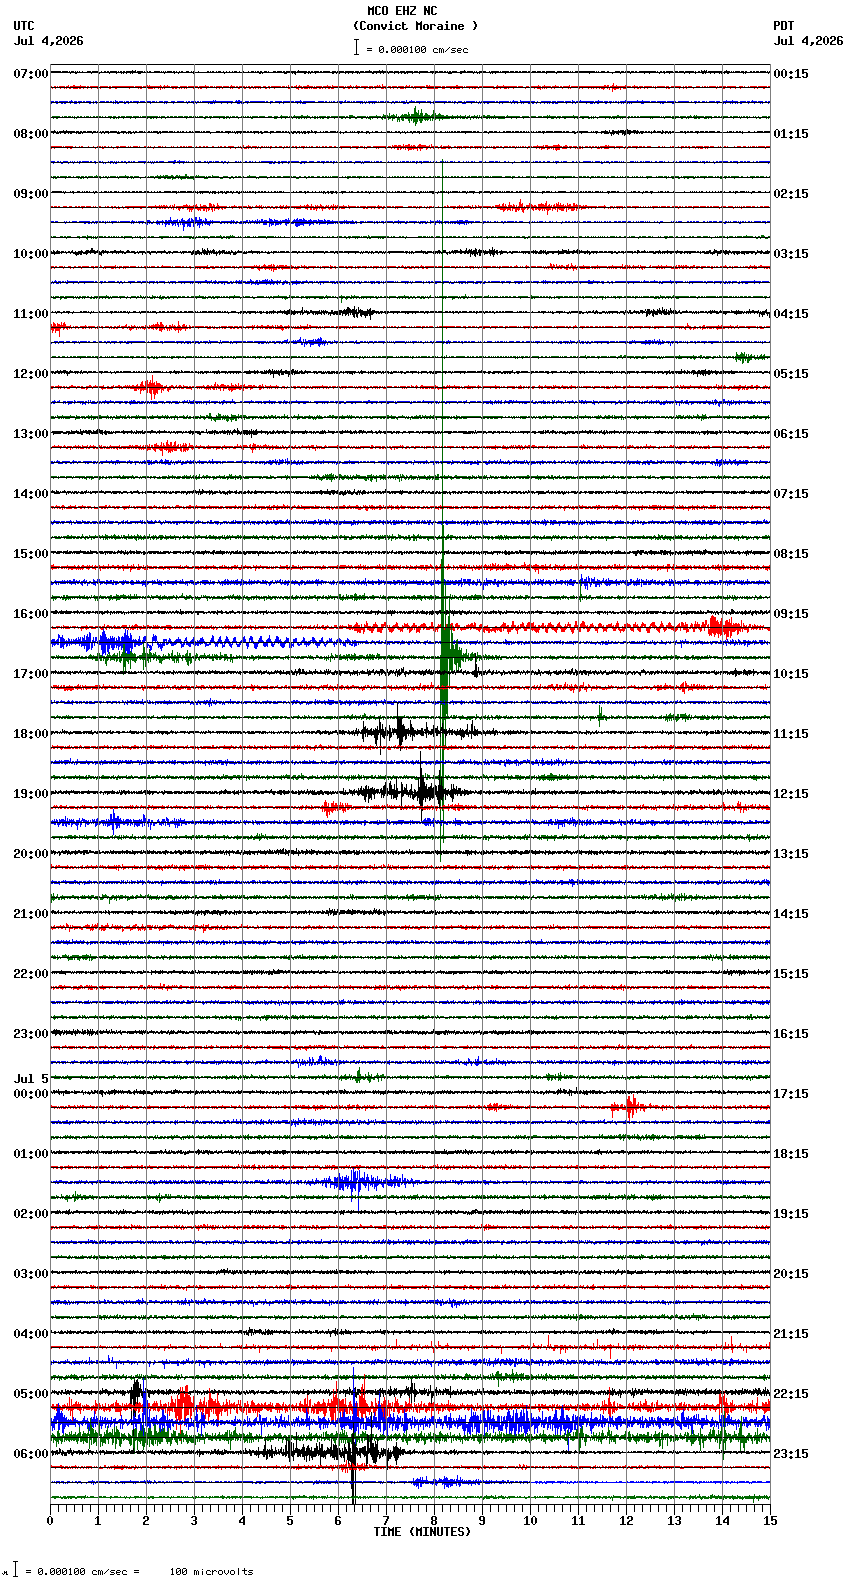Click the '12:15' PDT time label
850x1584 pixels.
[791, 794]
